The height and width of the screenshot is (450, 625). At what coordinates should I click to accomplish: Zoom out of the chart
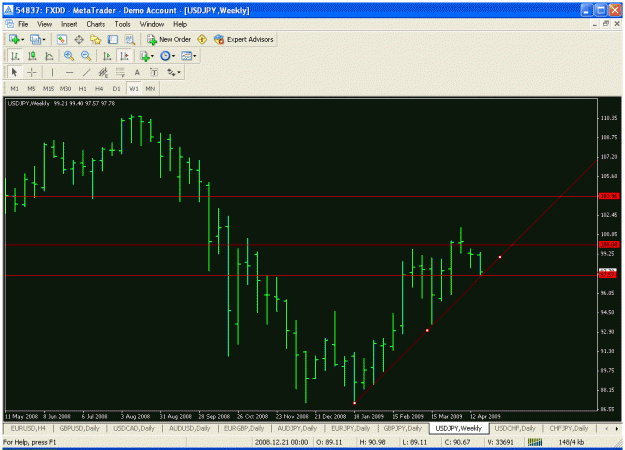[x=86, y=56]
